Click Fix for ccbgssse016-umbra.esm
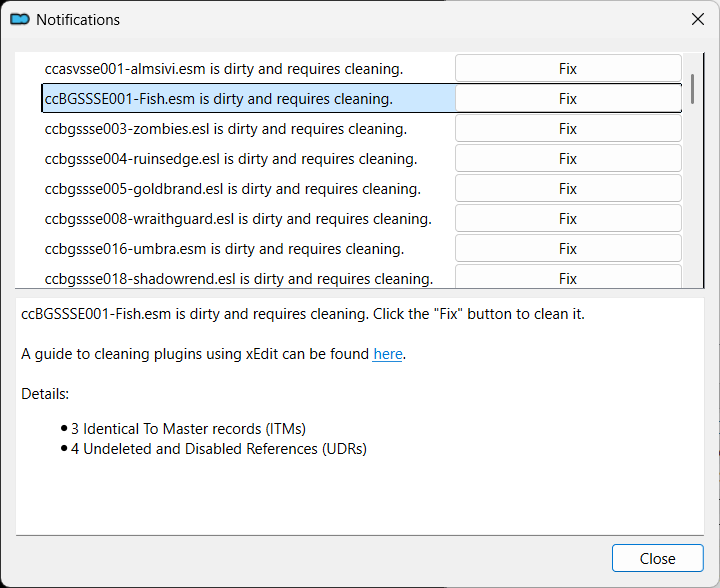 pos(568,249)
